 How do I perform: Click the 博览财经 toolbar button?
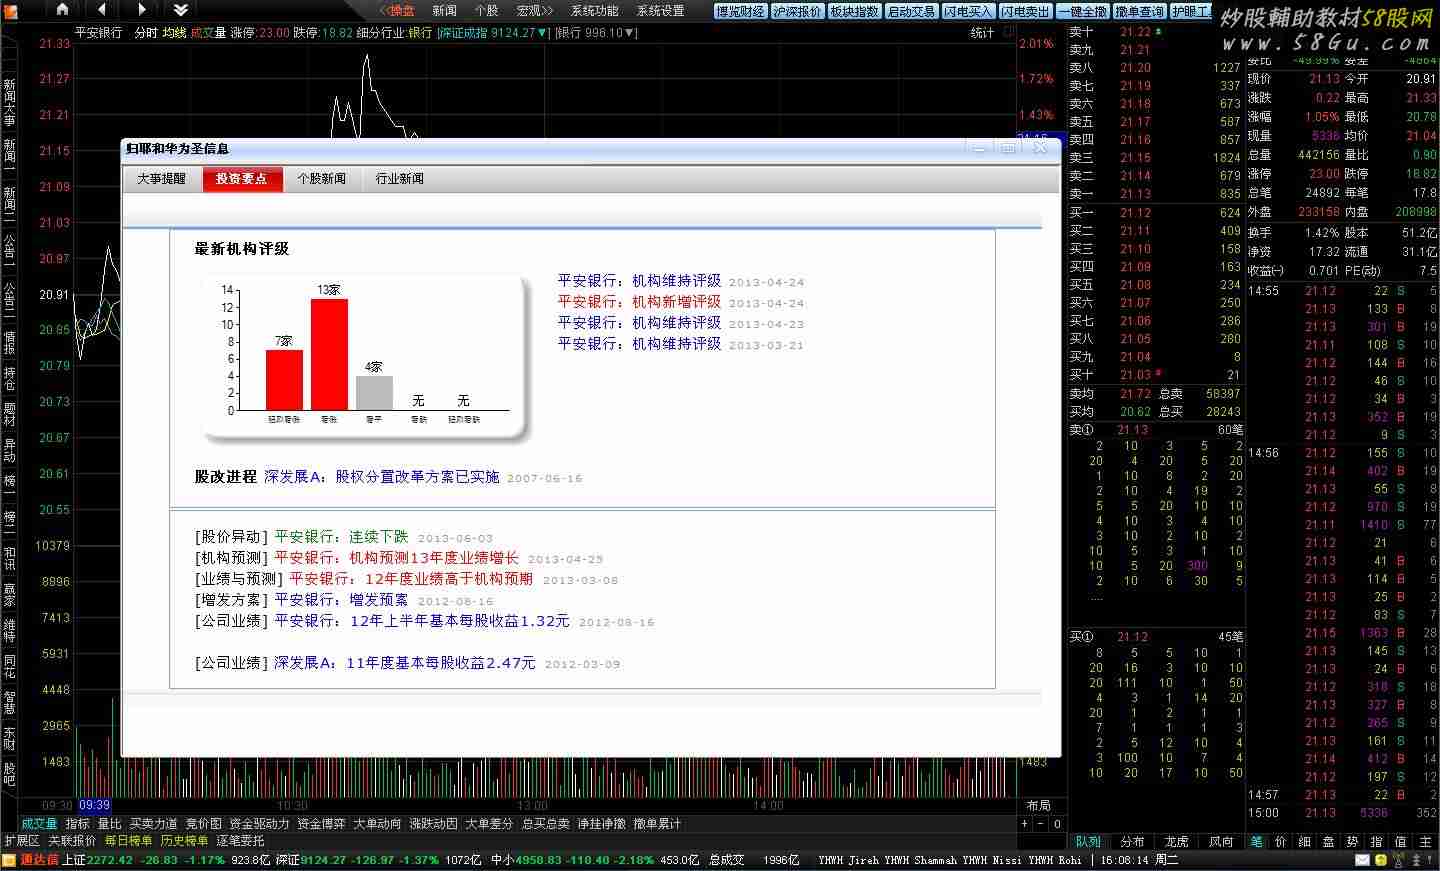(741, 11)
